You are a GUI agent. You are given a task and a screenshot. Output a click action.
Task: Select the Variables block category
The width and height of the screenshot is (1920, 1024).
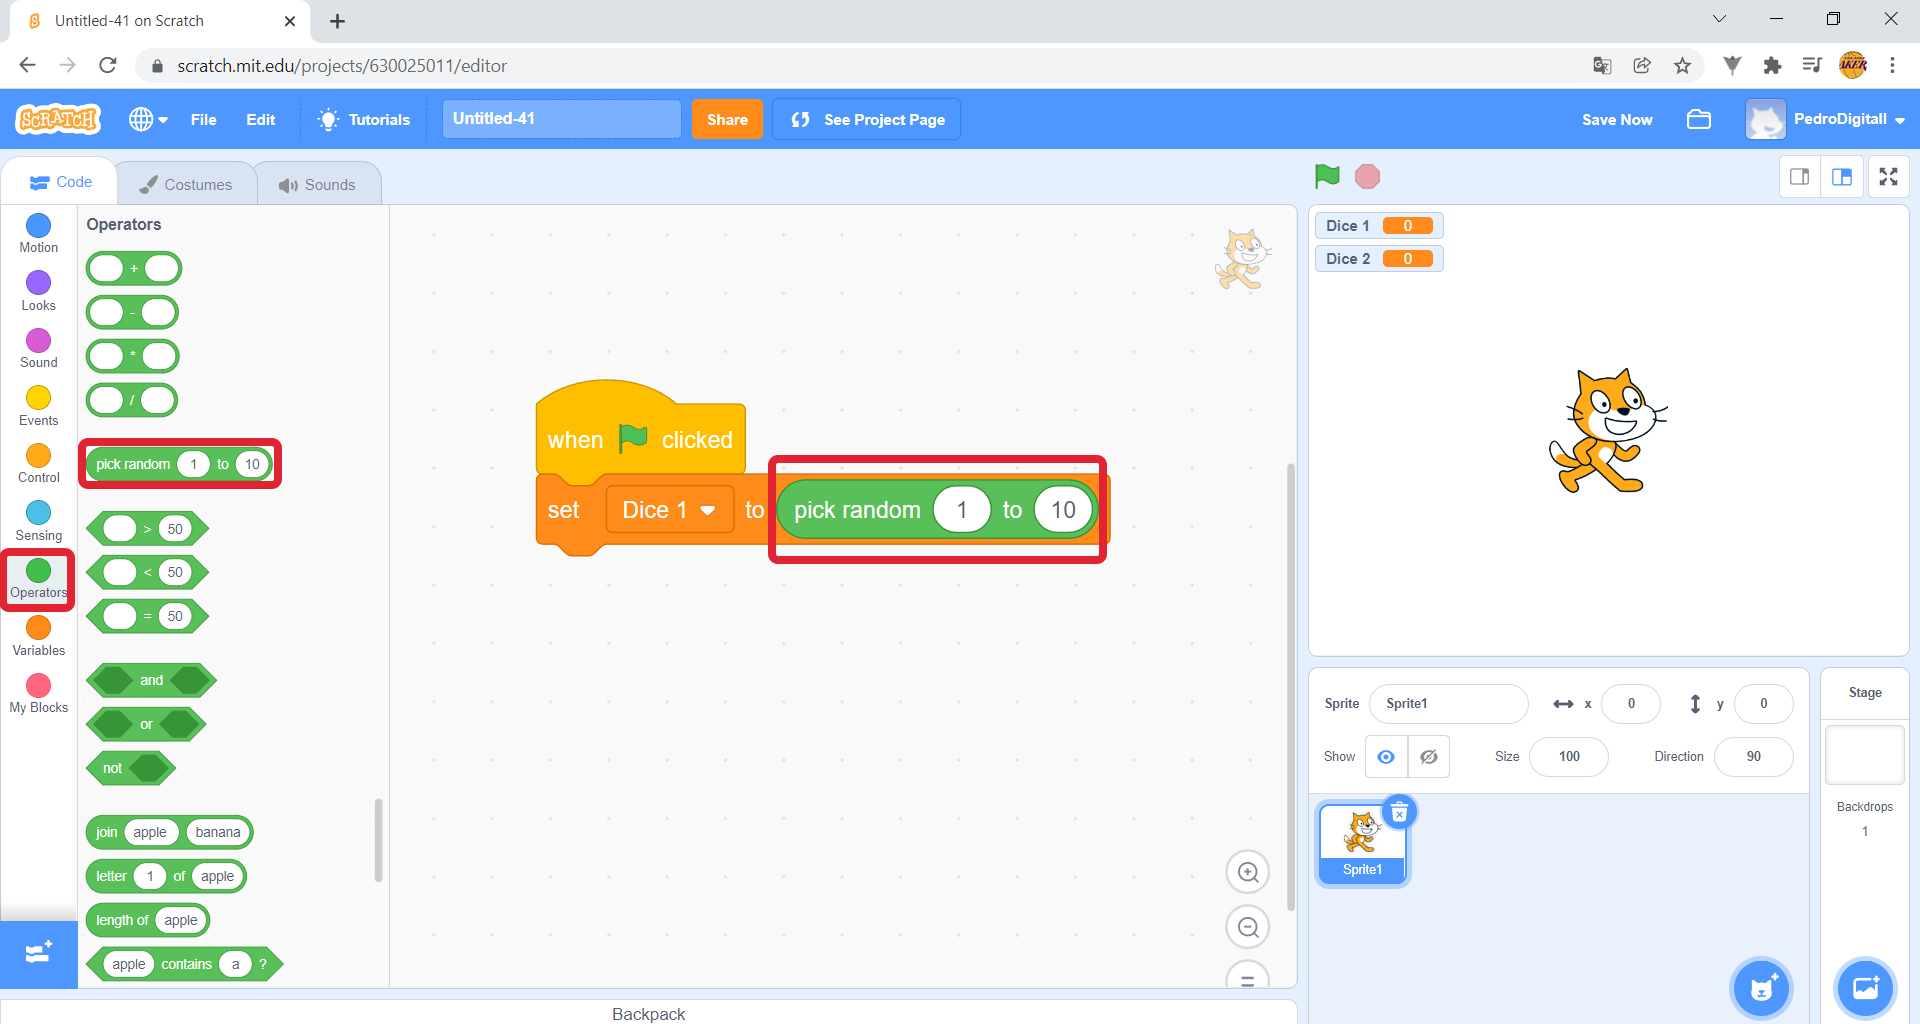[x=39, y=636]
